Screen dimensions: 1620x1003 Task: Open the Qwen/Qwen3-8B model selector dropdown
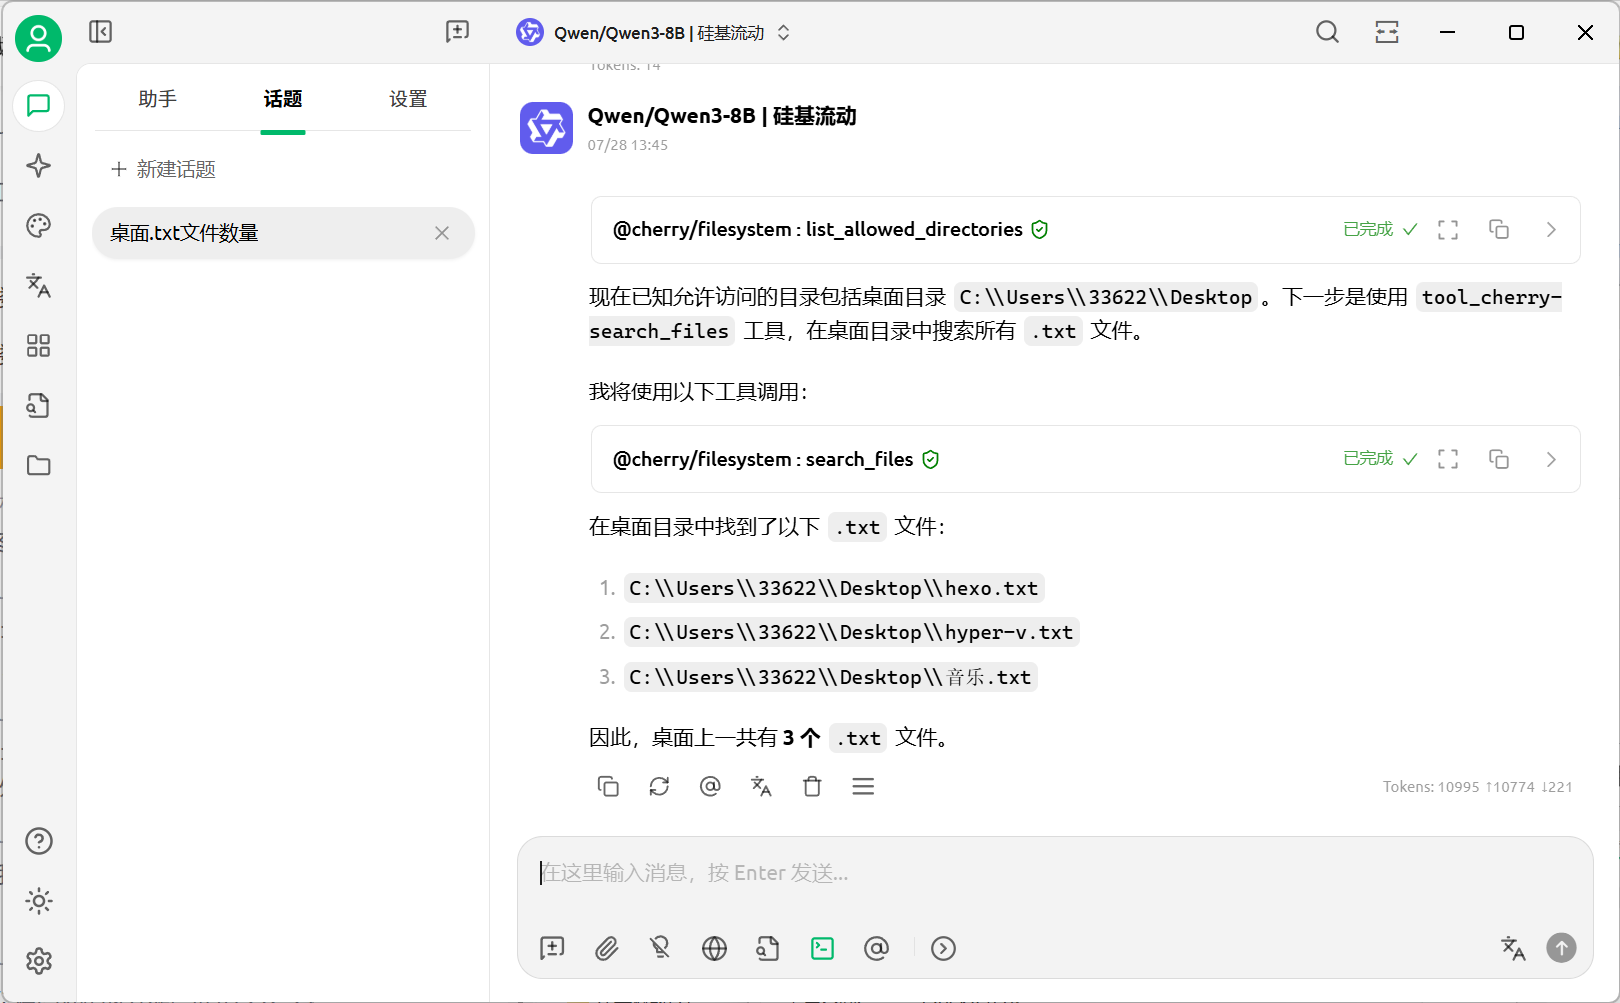tap(654, 33)
